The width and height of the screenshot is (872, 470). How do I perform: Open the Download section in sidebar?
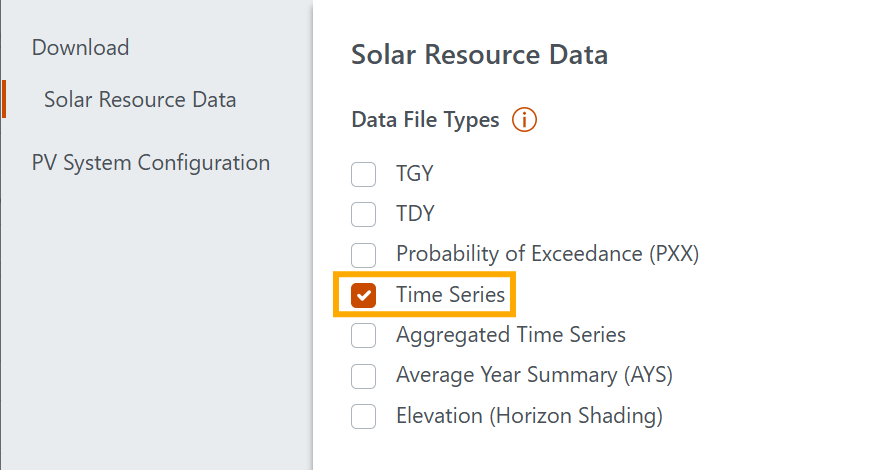point(80,47)
